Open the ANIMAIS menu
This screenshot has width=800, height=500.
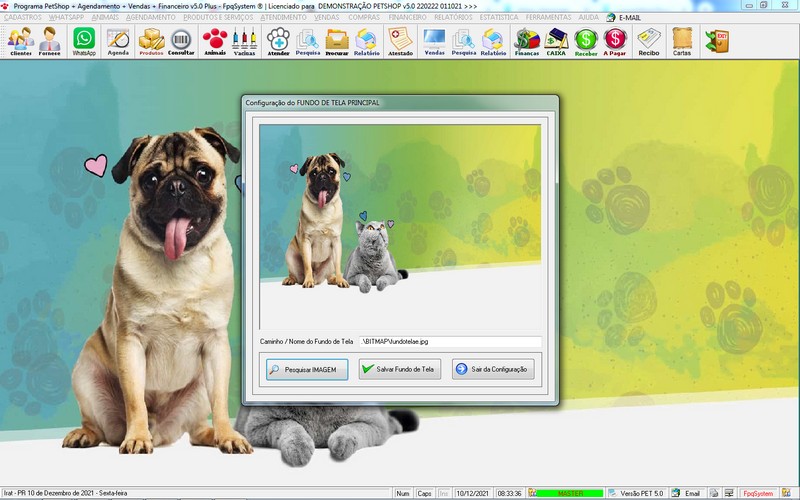[x=105, y=17]
